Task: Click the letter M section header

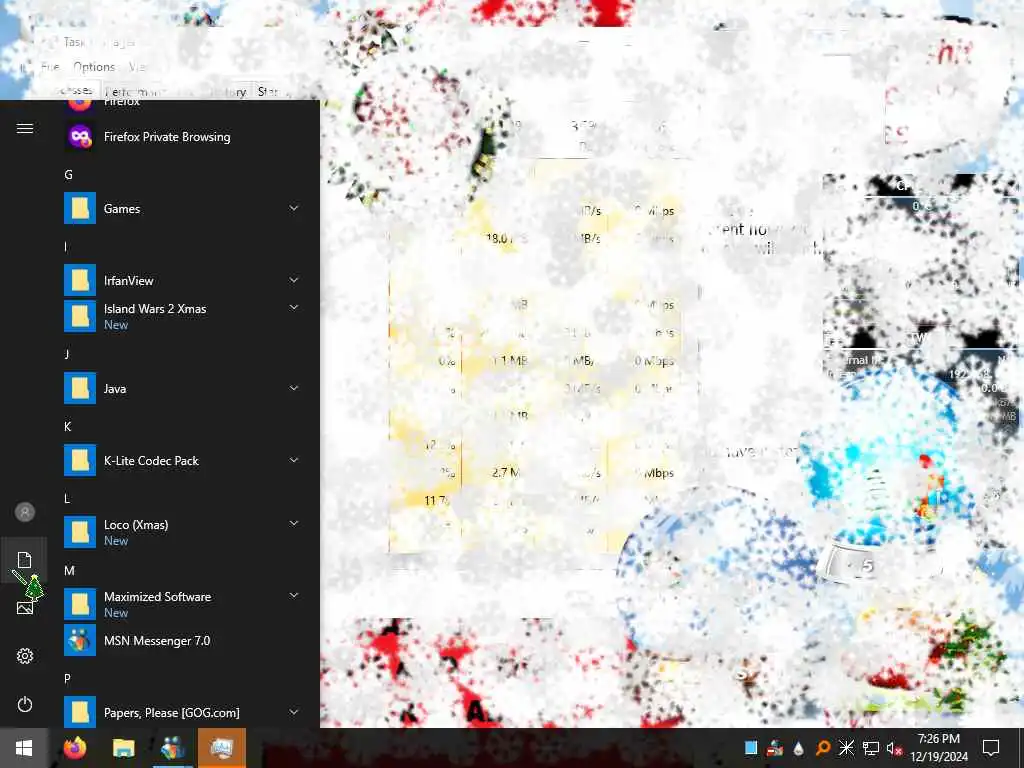Action: click(69, 570)
